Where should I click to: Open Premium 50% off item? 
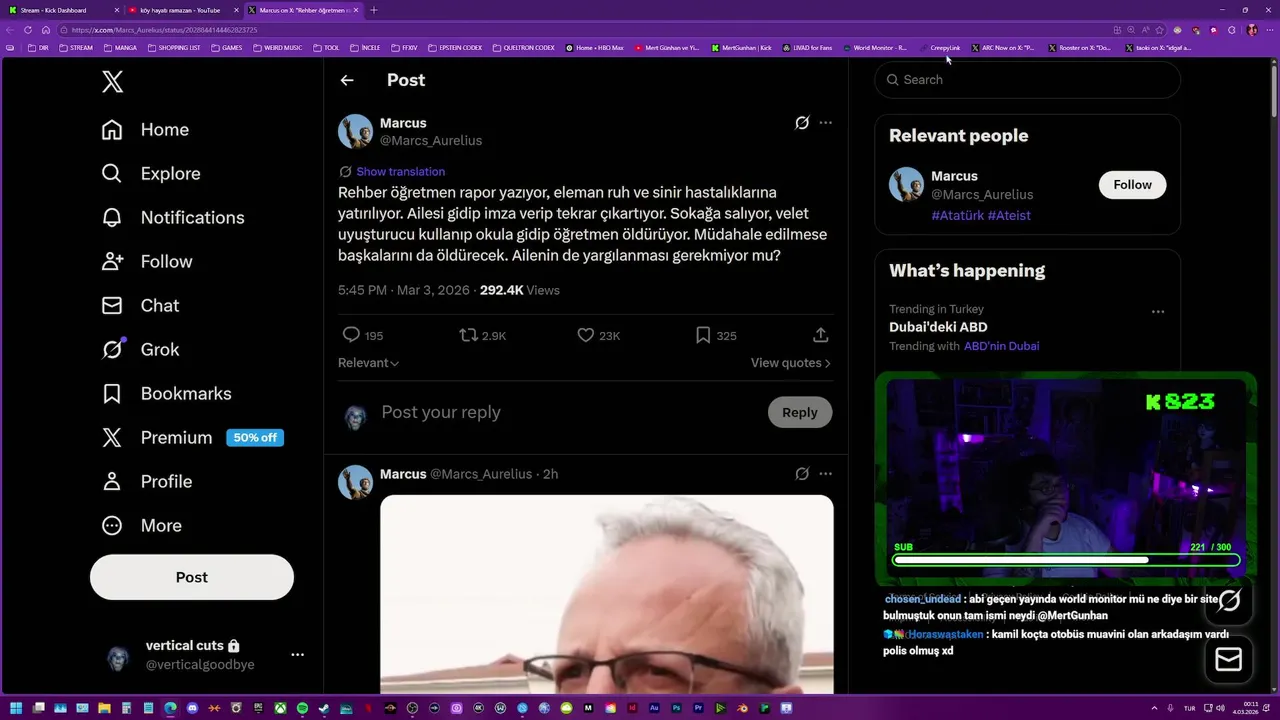[x=192, y=438]
